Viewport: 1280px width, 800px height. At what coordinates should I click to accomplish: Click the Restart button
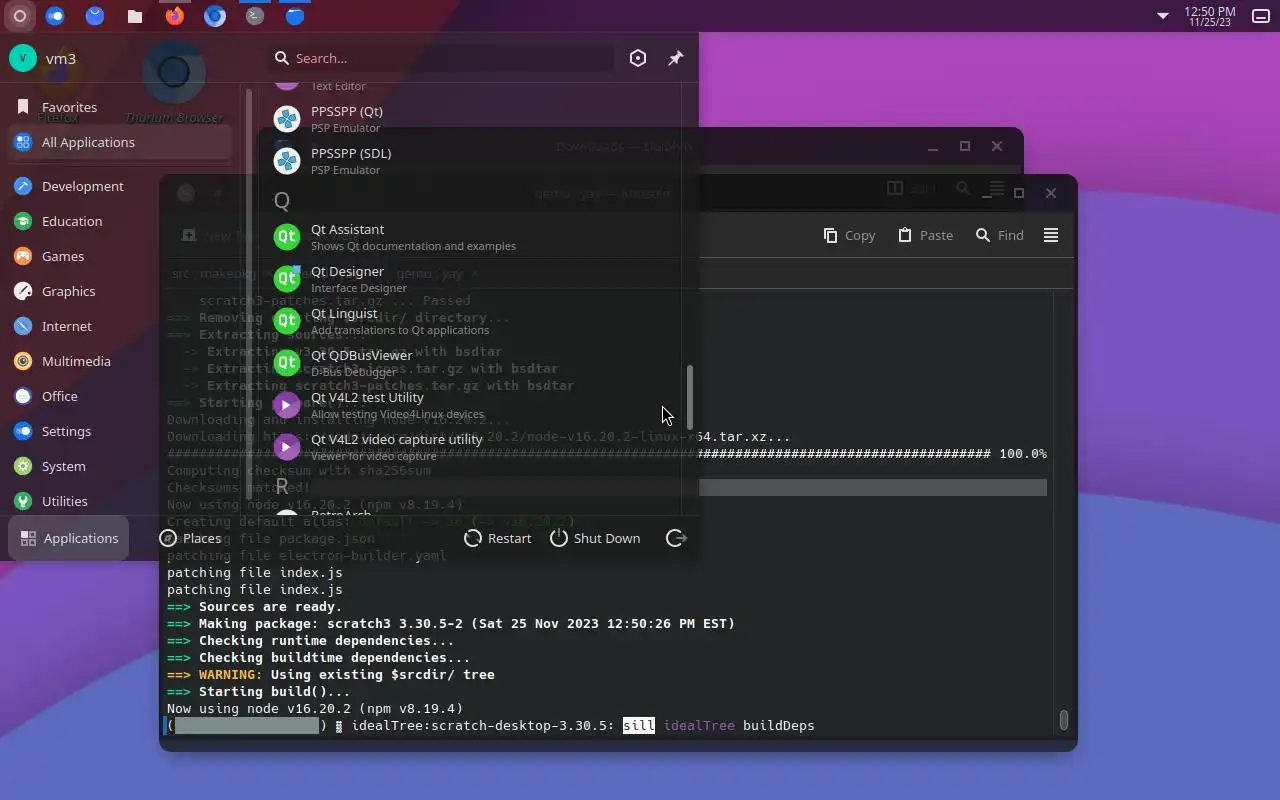(x=498, y=538)
